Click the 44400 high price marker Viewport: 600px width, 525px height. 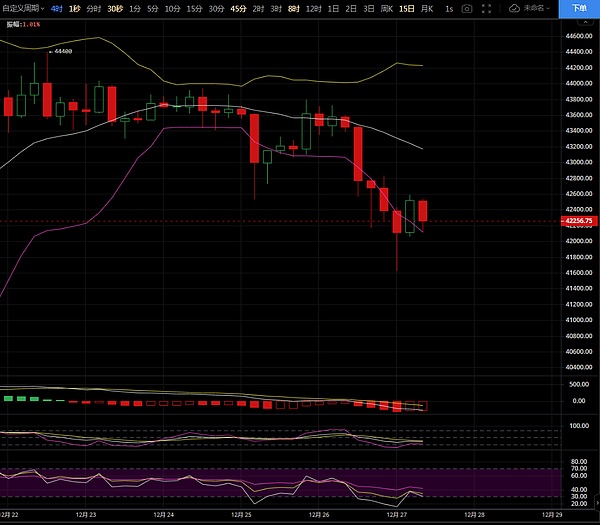click(62, 49)
